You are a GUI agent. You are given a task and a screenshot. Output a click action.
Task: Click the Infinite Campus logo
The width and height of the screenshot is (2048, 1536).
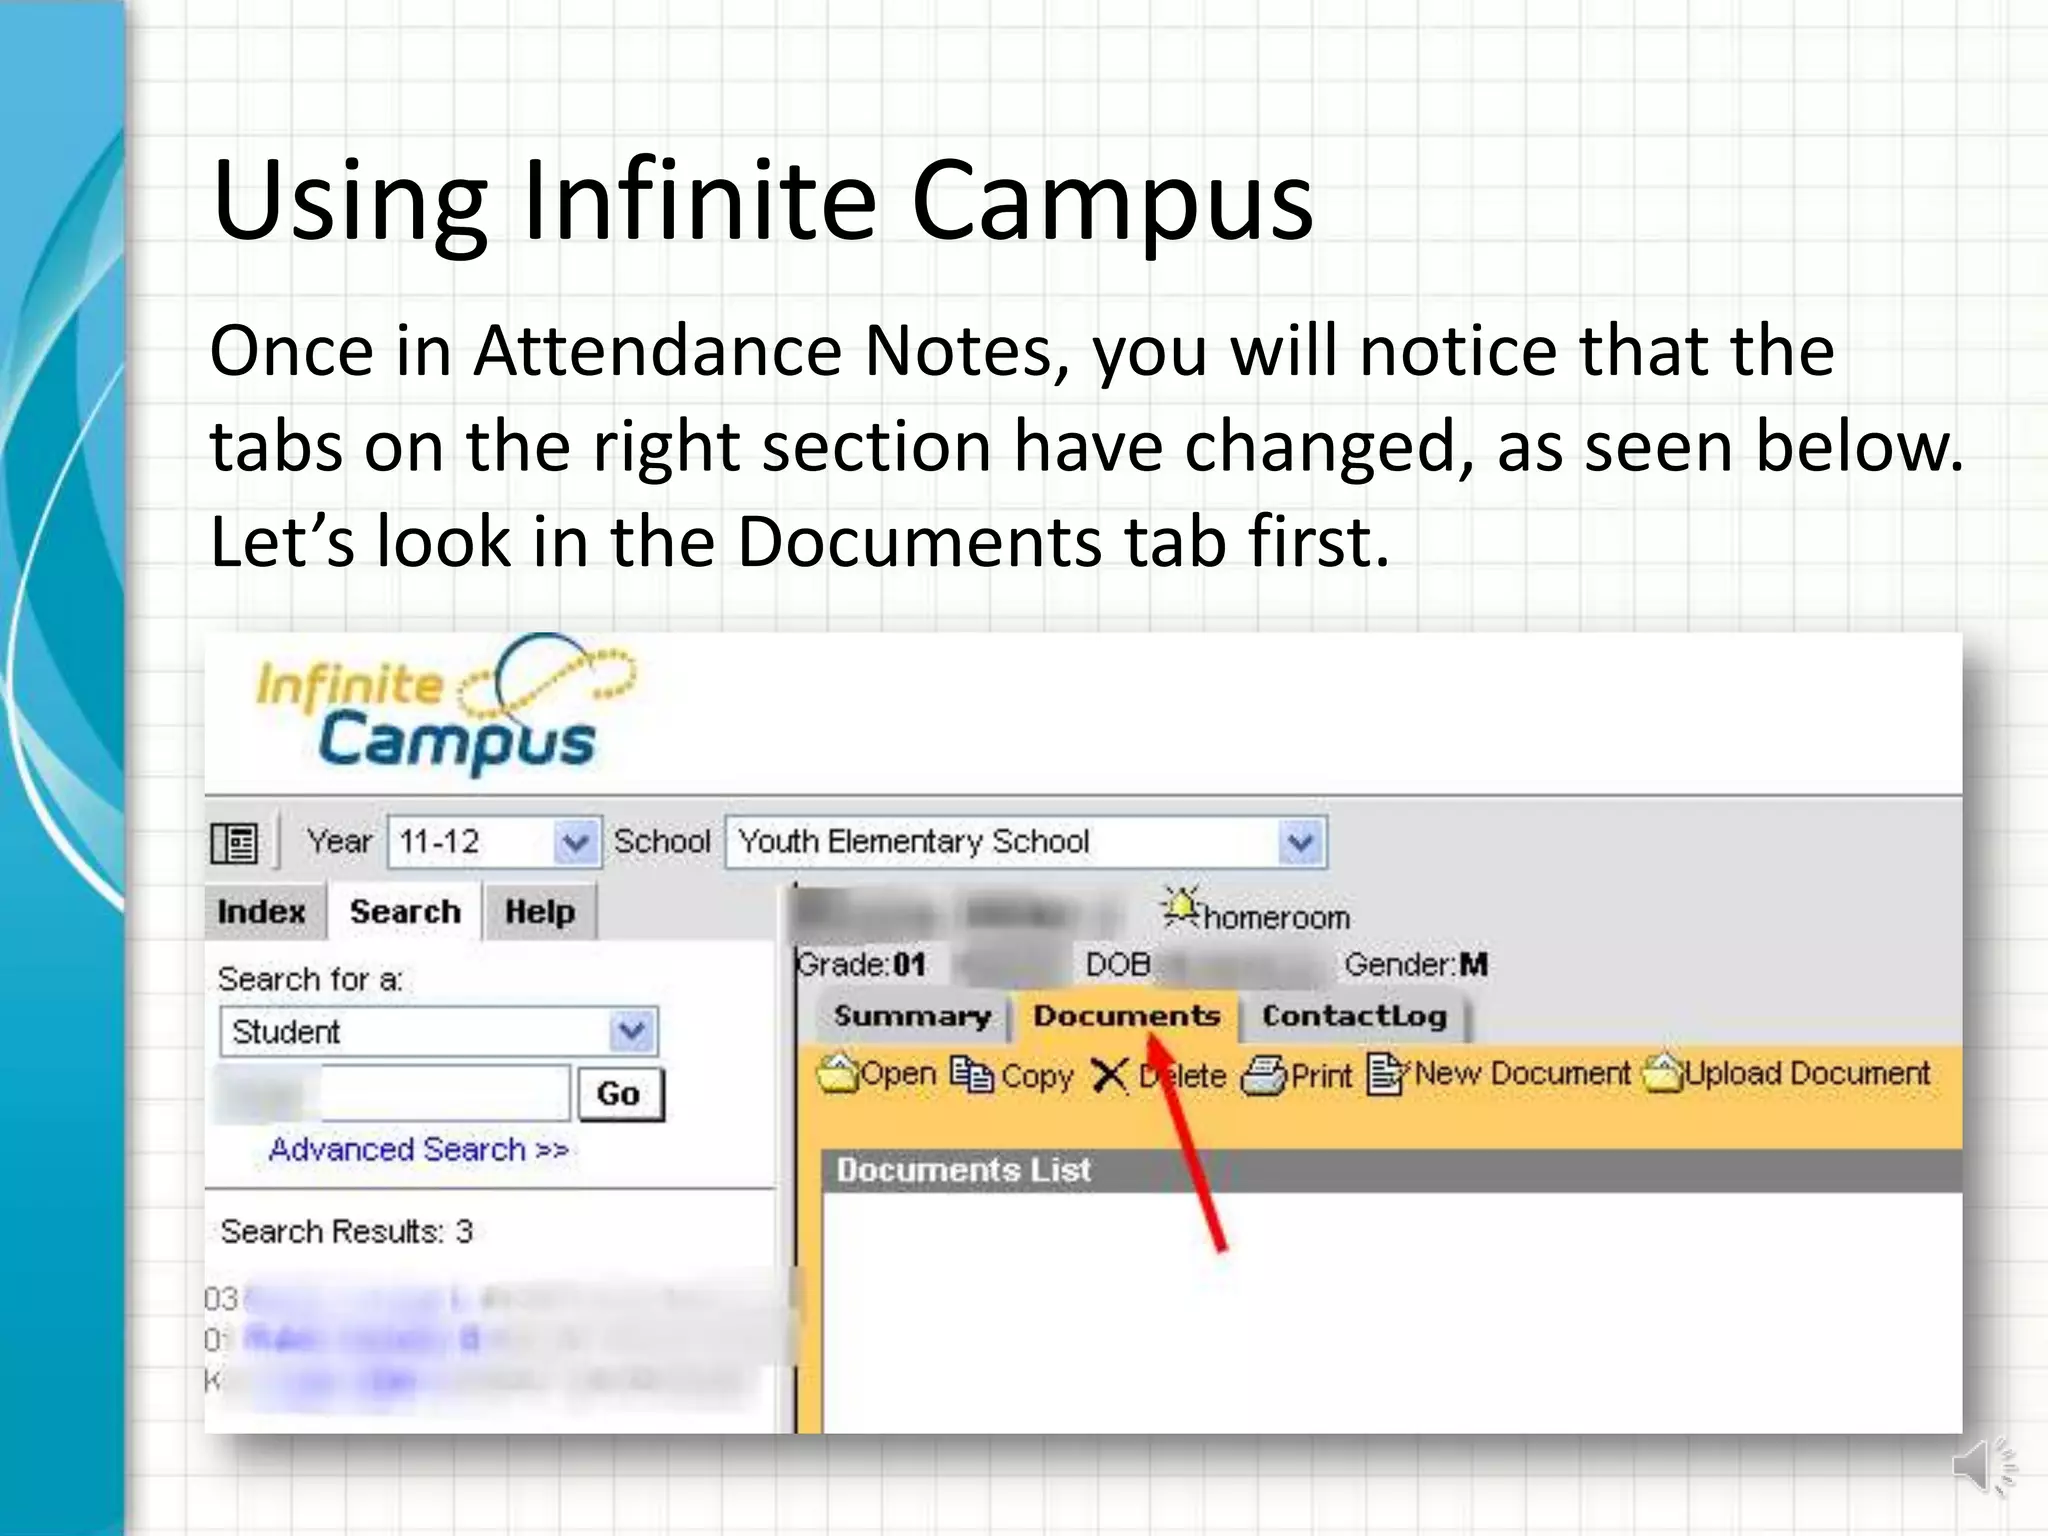pyautogui.click(x=445, y=704)
